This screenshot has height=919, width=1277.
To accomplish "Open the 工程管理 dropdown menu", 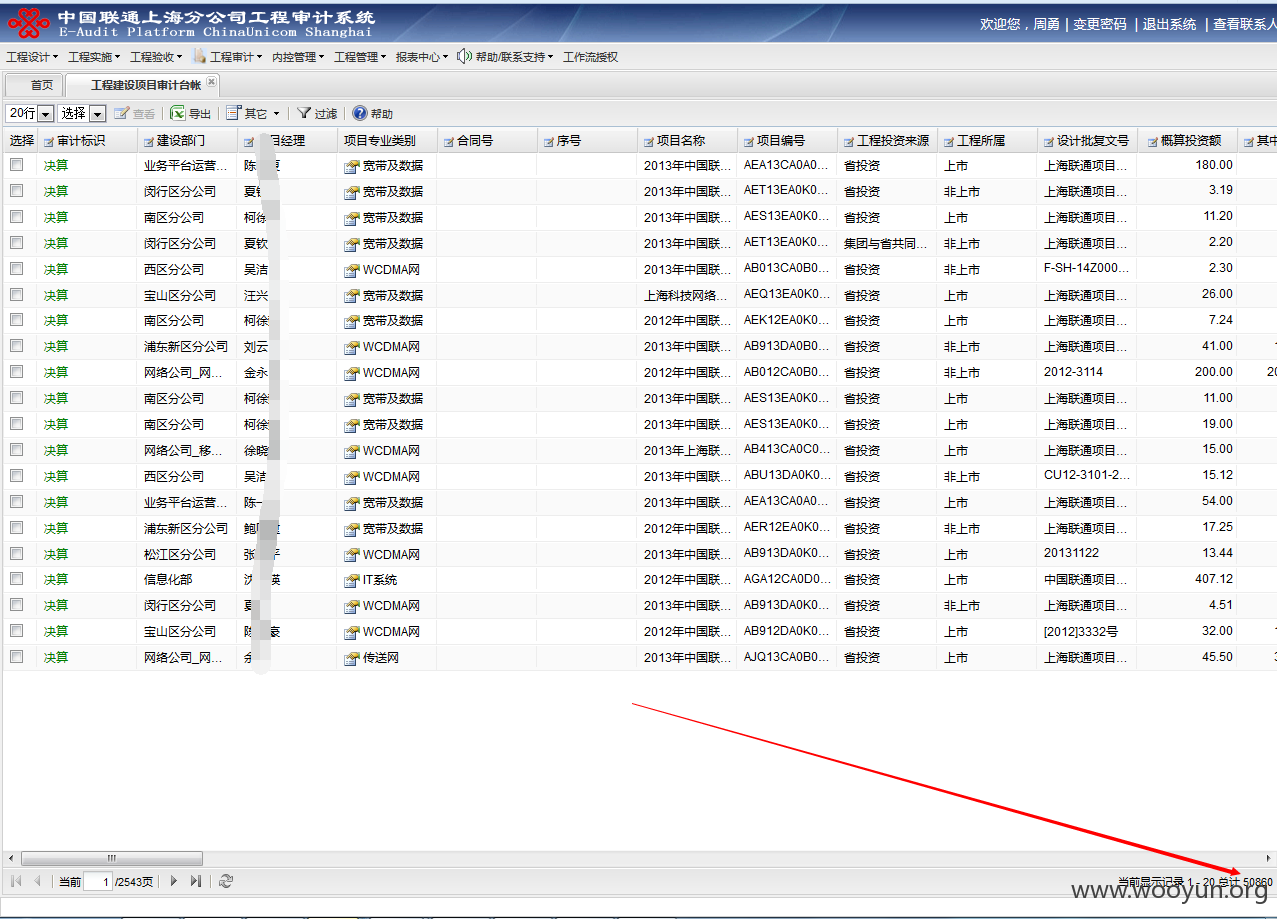I will (360, 57).
